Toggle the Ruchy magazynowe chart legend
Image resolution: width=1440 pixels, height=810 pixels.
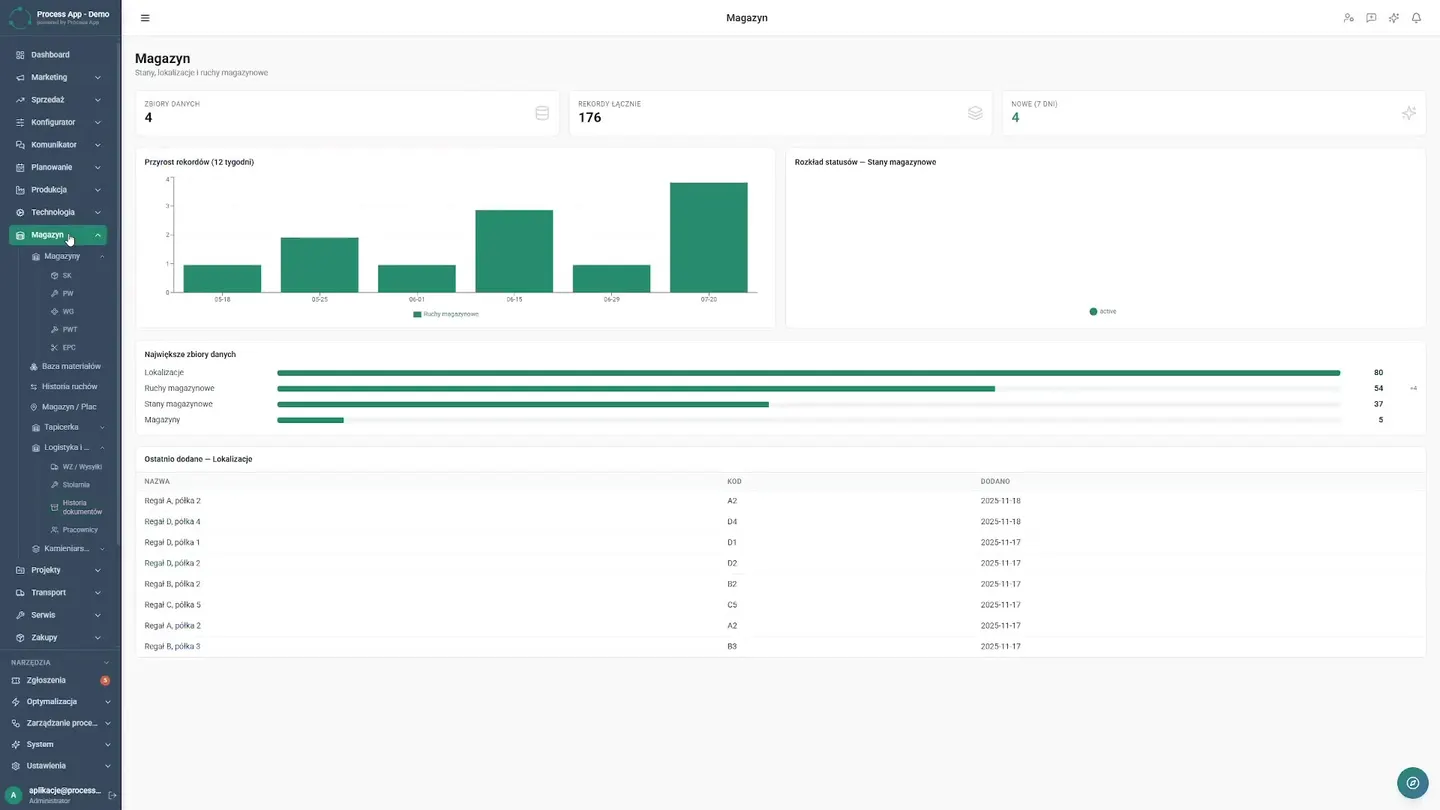tap(446, 314)
